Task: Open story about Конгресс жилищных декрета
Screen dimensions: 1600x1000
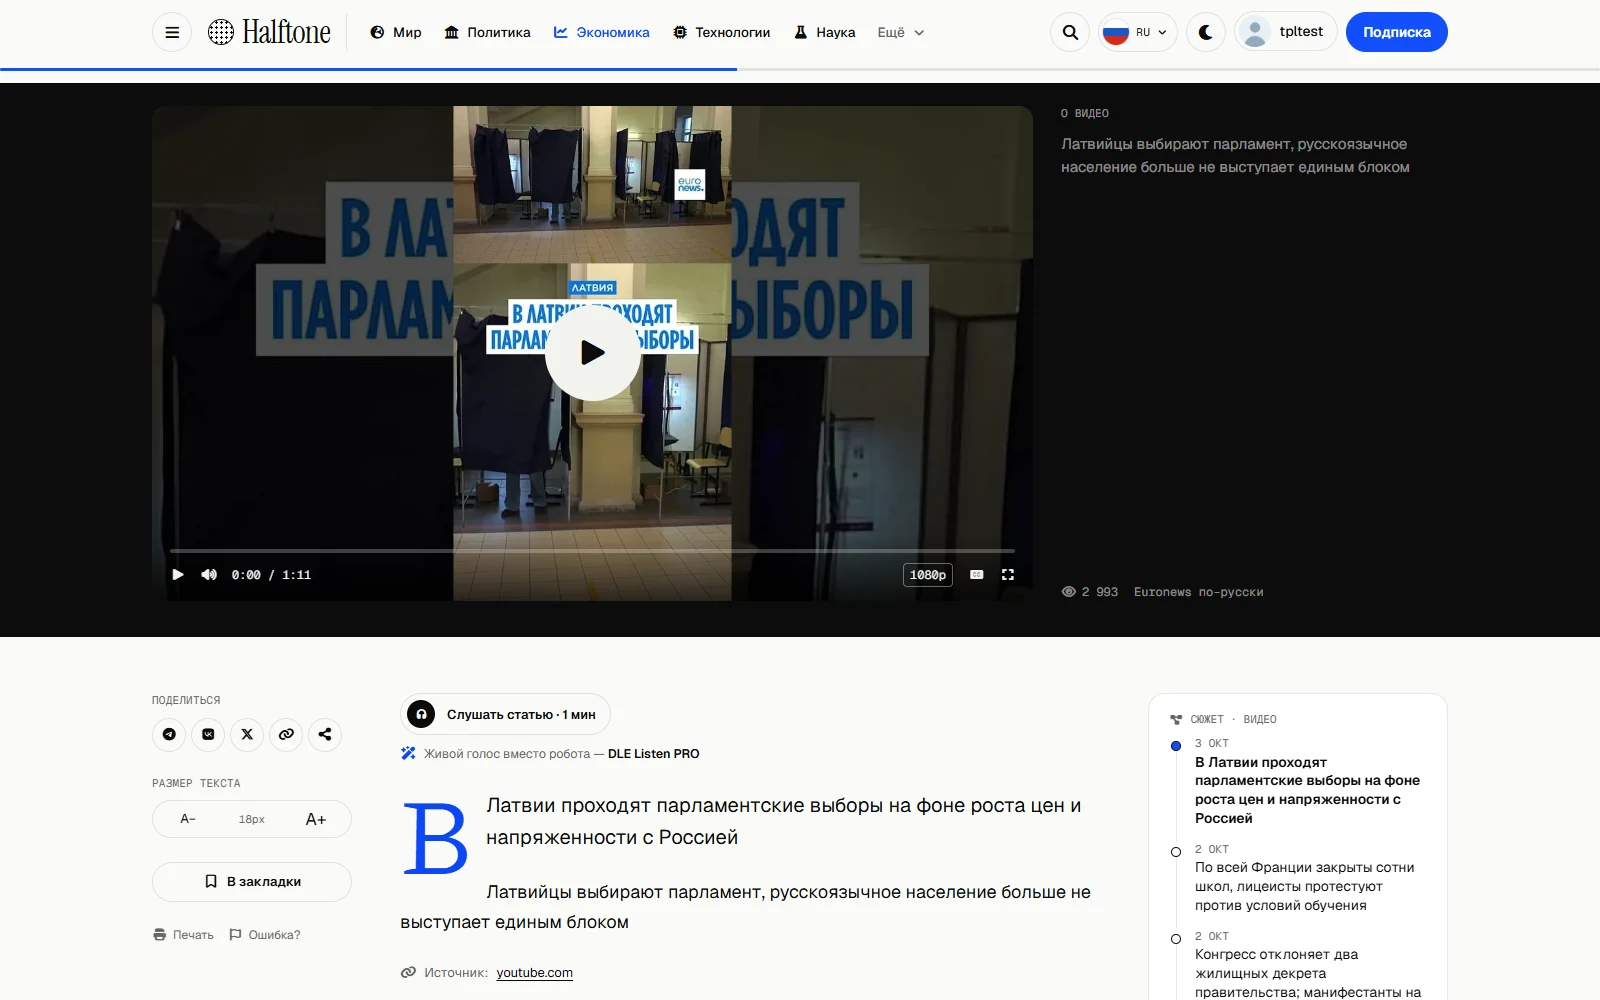Action: (1308, 973)
